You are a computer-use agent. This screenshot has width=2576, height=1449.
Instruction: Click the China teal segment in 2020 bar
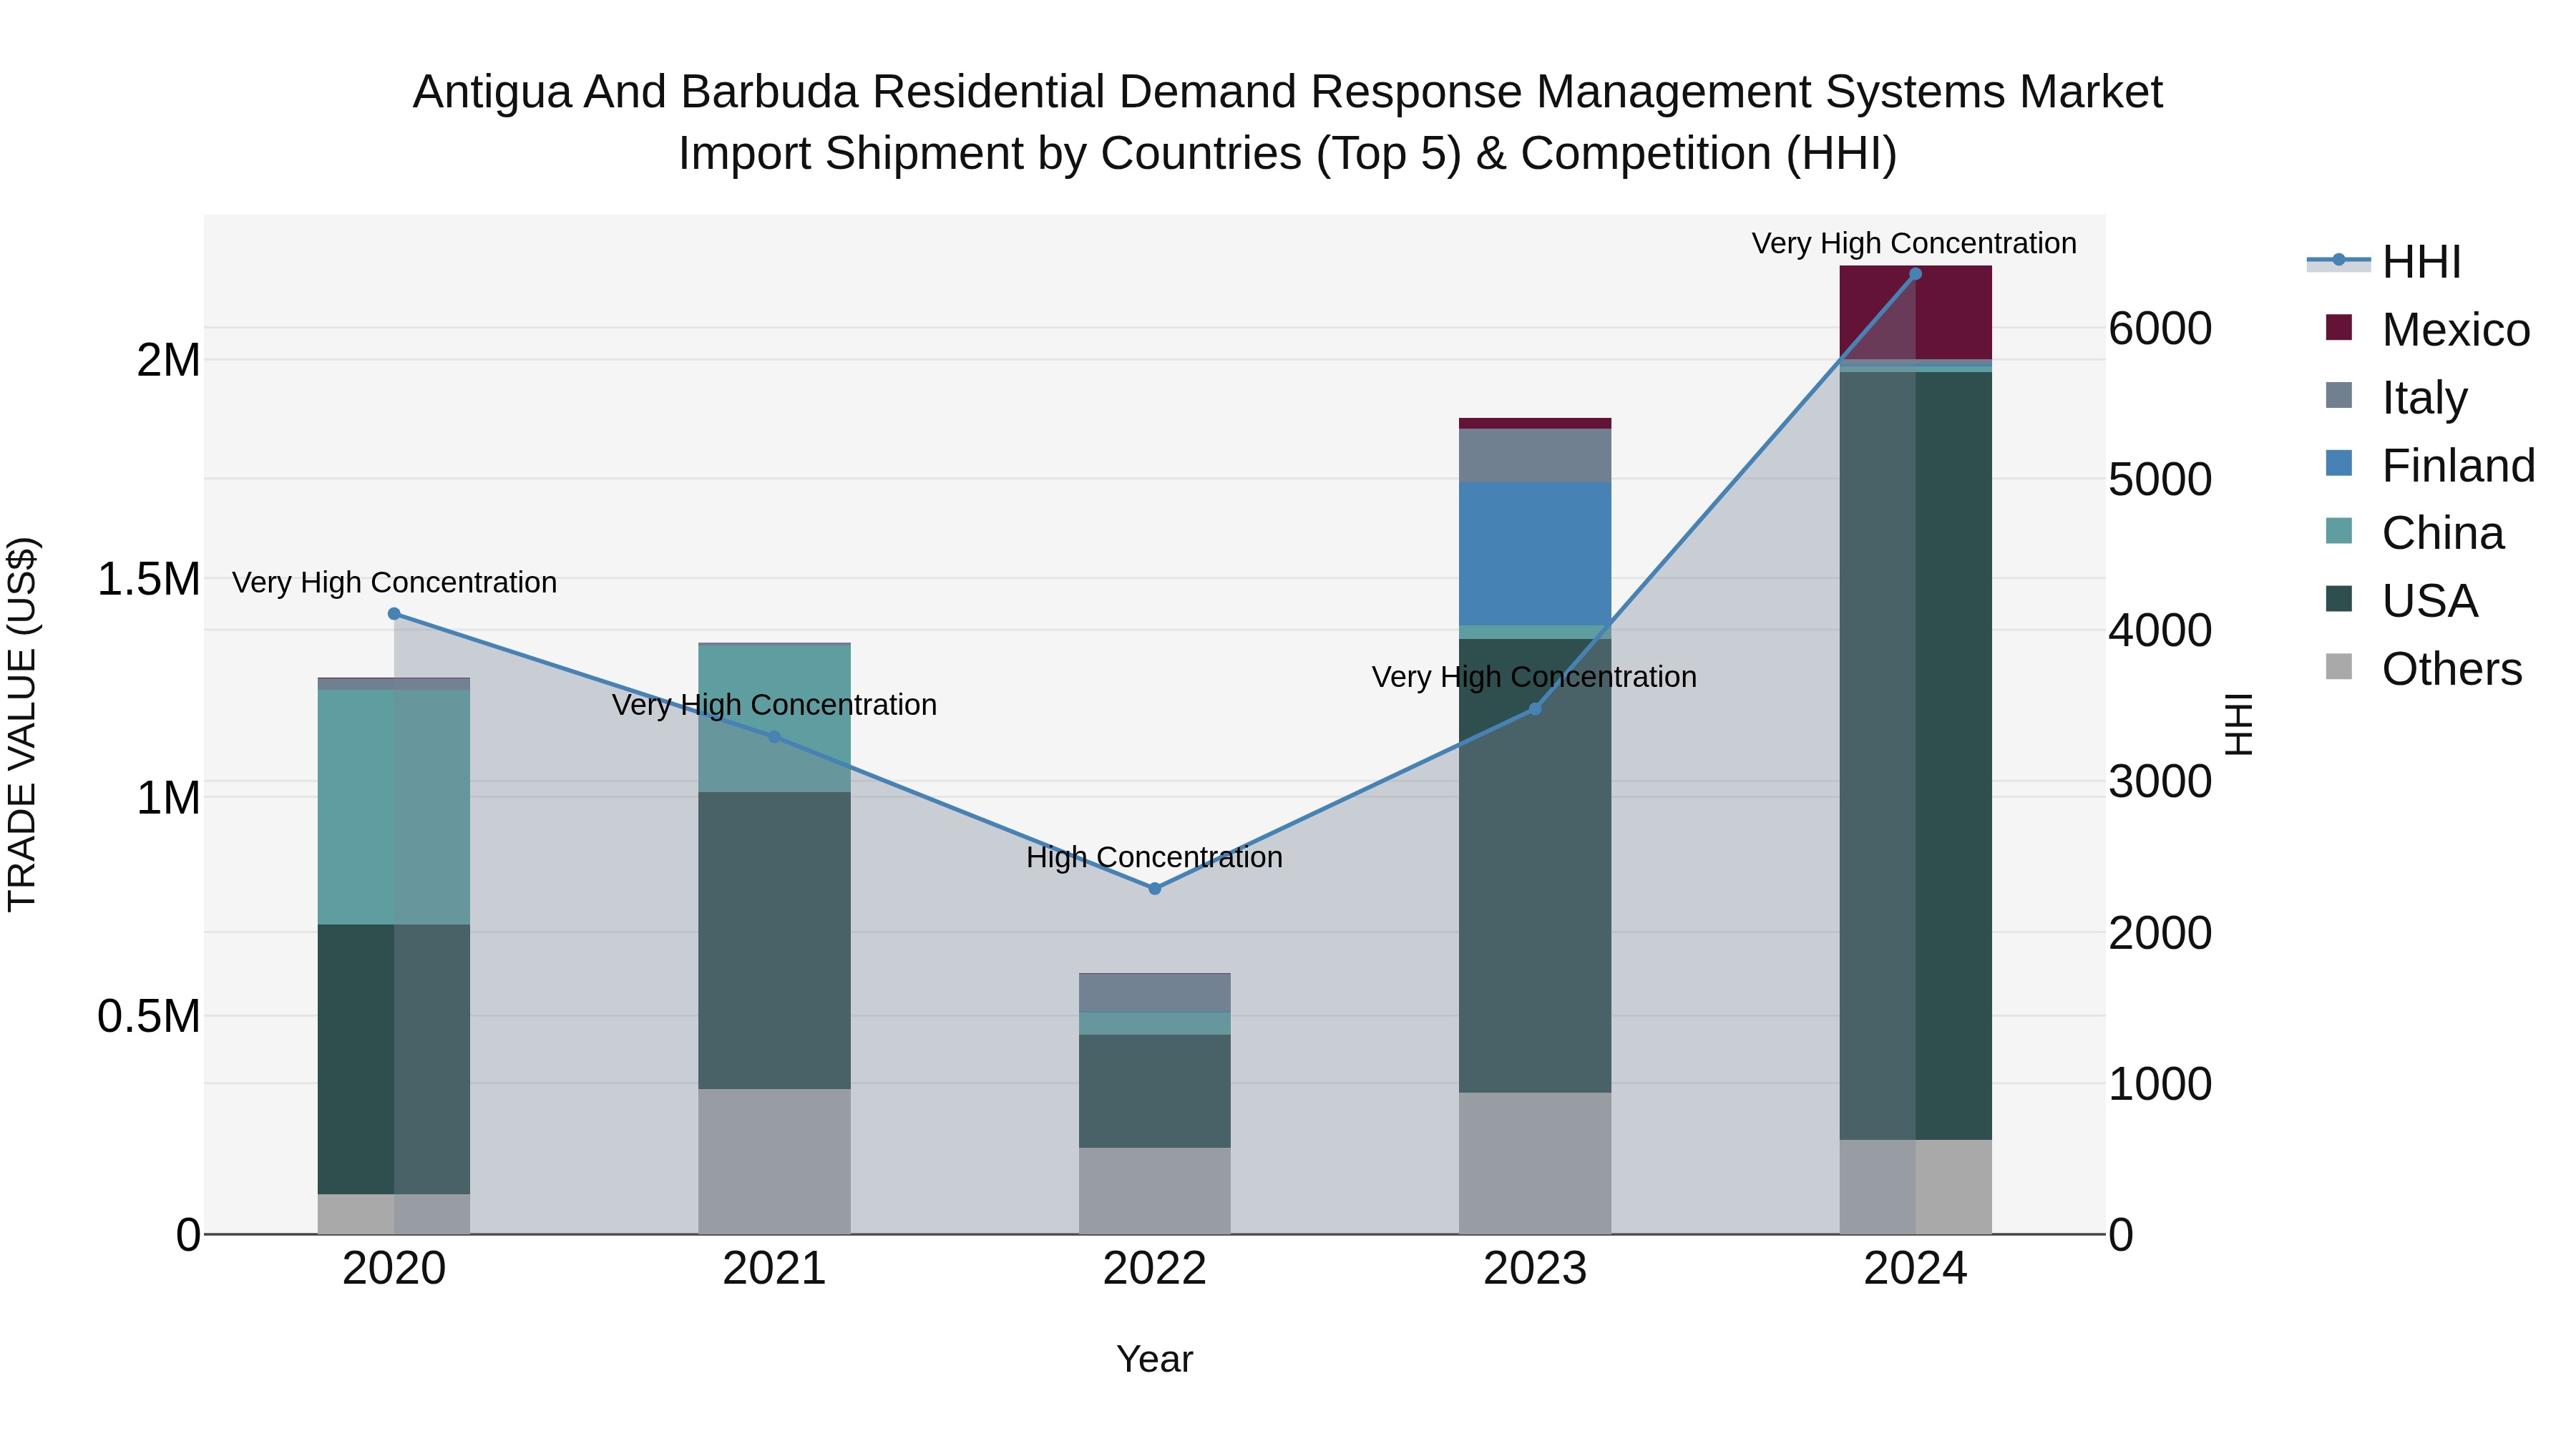point(394,807)
